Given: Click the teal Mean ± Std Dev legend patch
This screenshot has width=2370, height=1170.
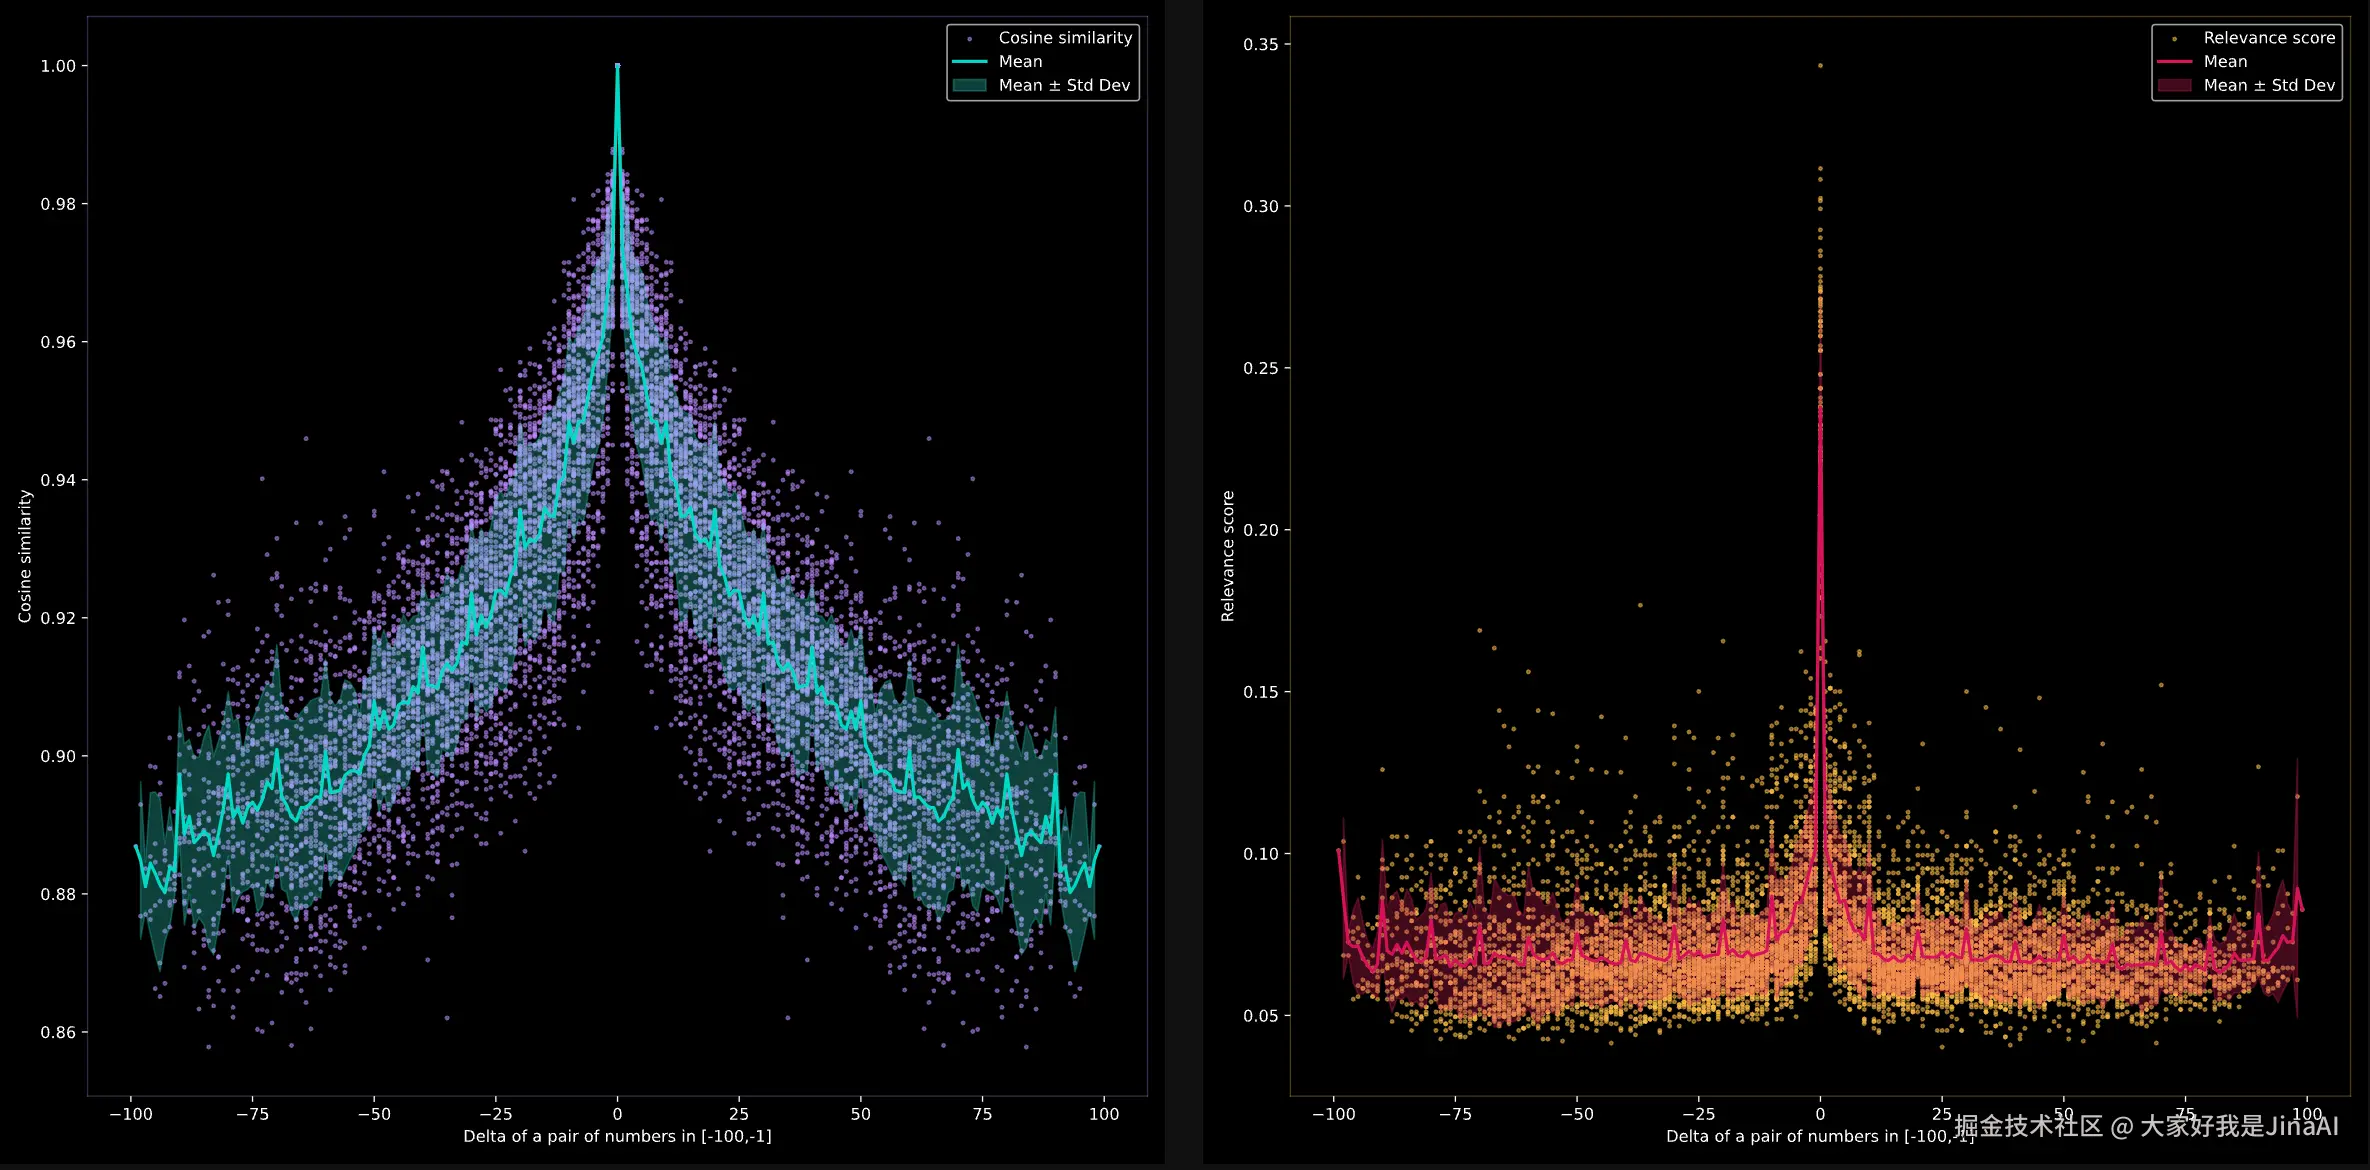Looking at the screenshot, I should click(x=969, y=86).
